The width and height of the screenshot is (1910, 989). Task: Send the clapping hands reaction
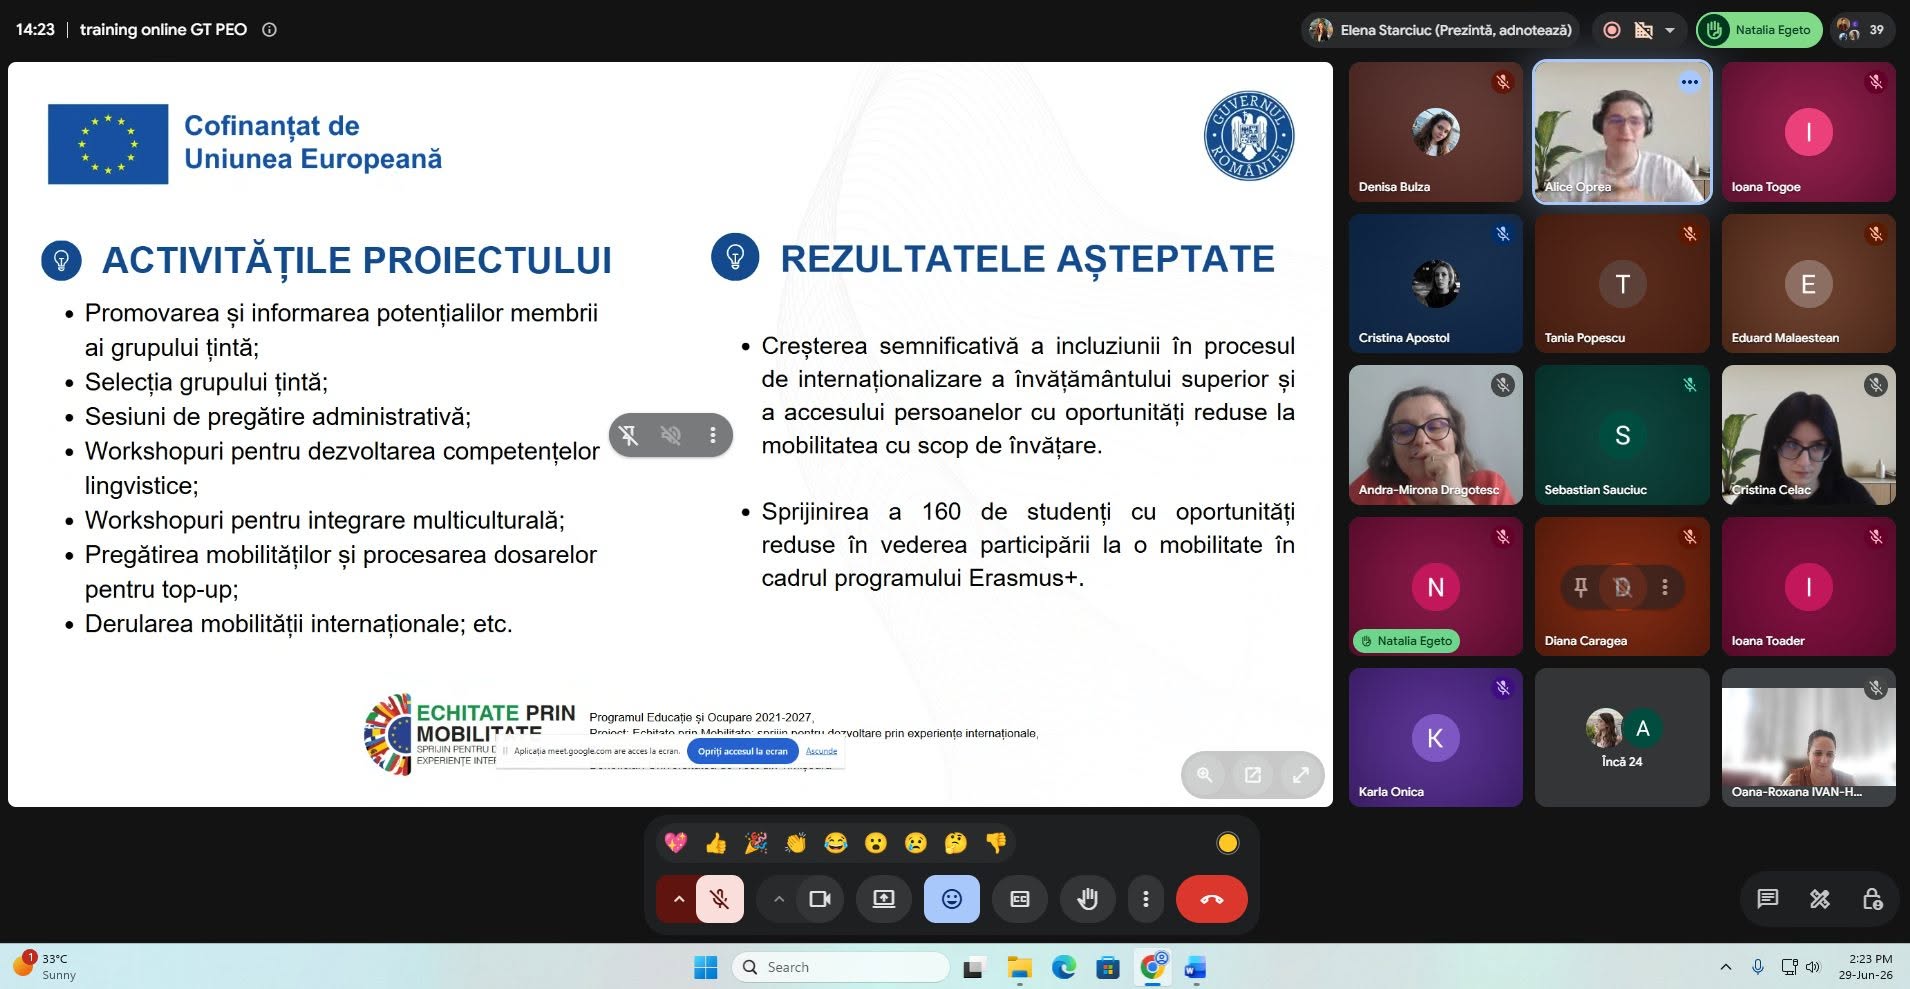pos(796,843)
